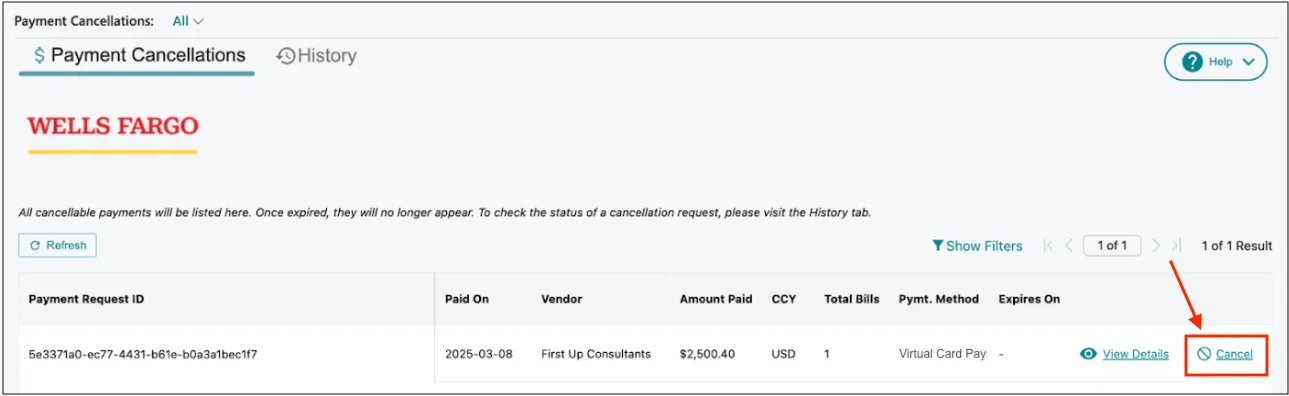Open the Payment Cancellations All dropdown

click(188, 20)
